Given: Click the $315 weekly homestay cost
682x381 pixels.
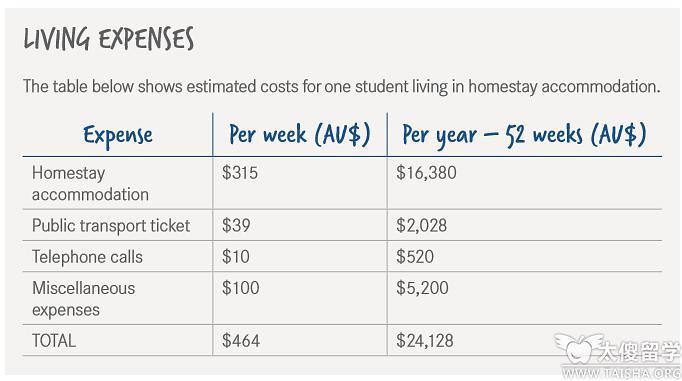Looking at the screenshot, I should click(x=240, y=173).
